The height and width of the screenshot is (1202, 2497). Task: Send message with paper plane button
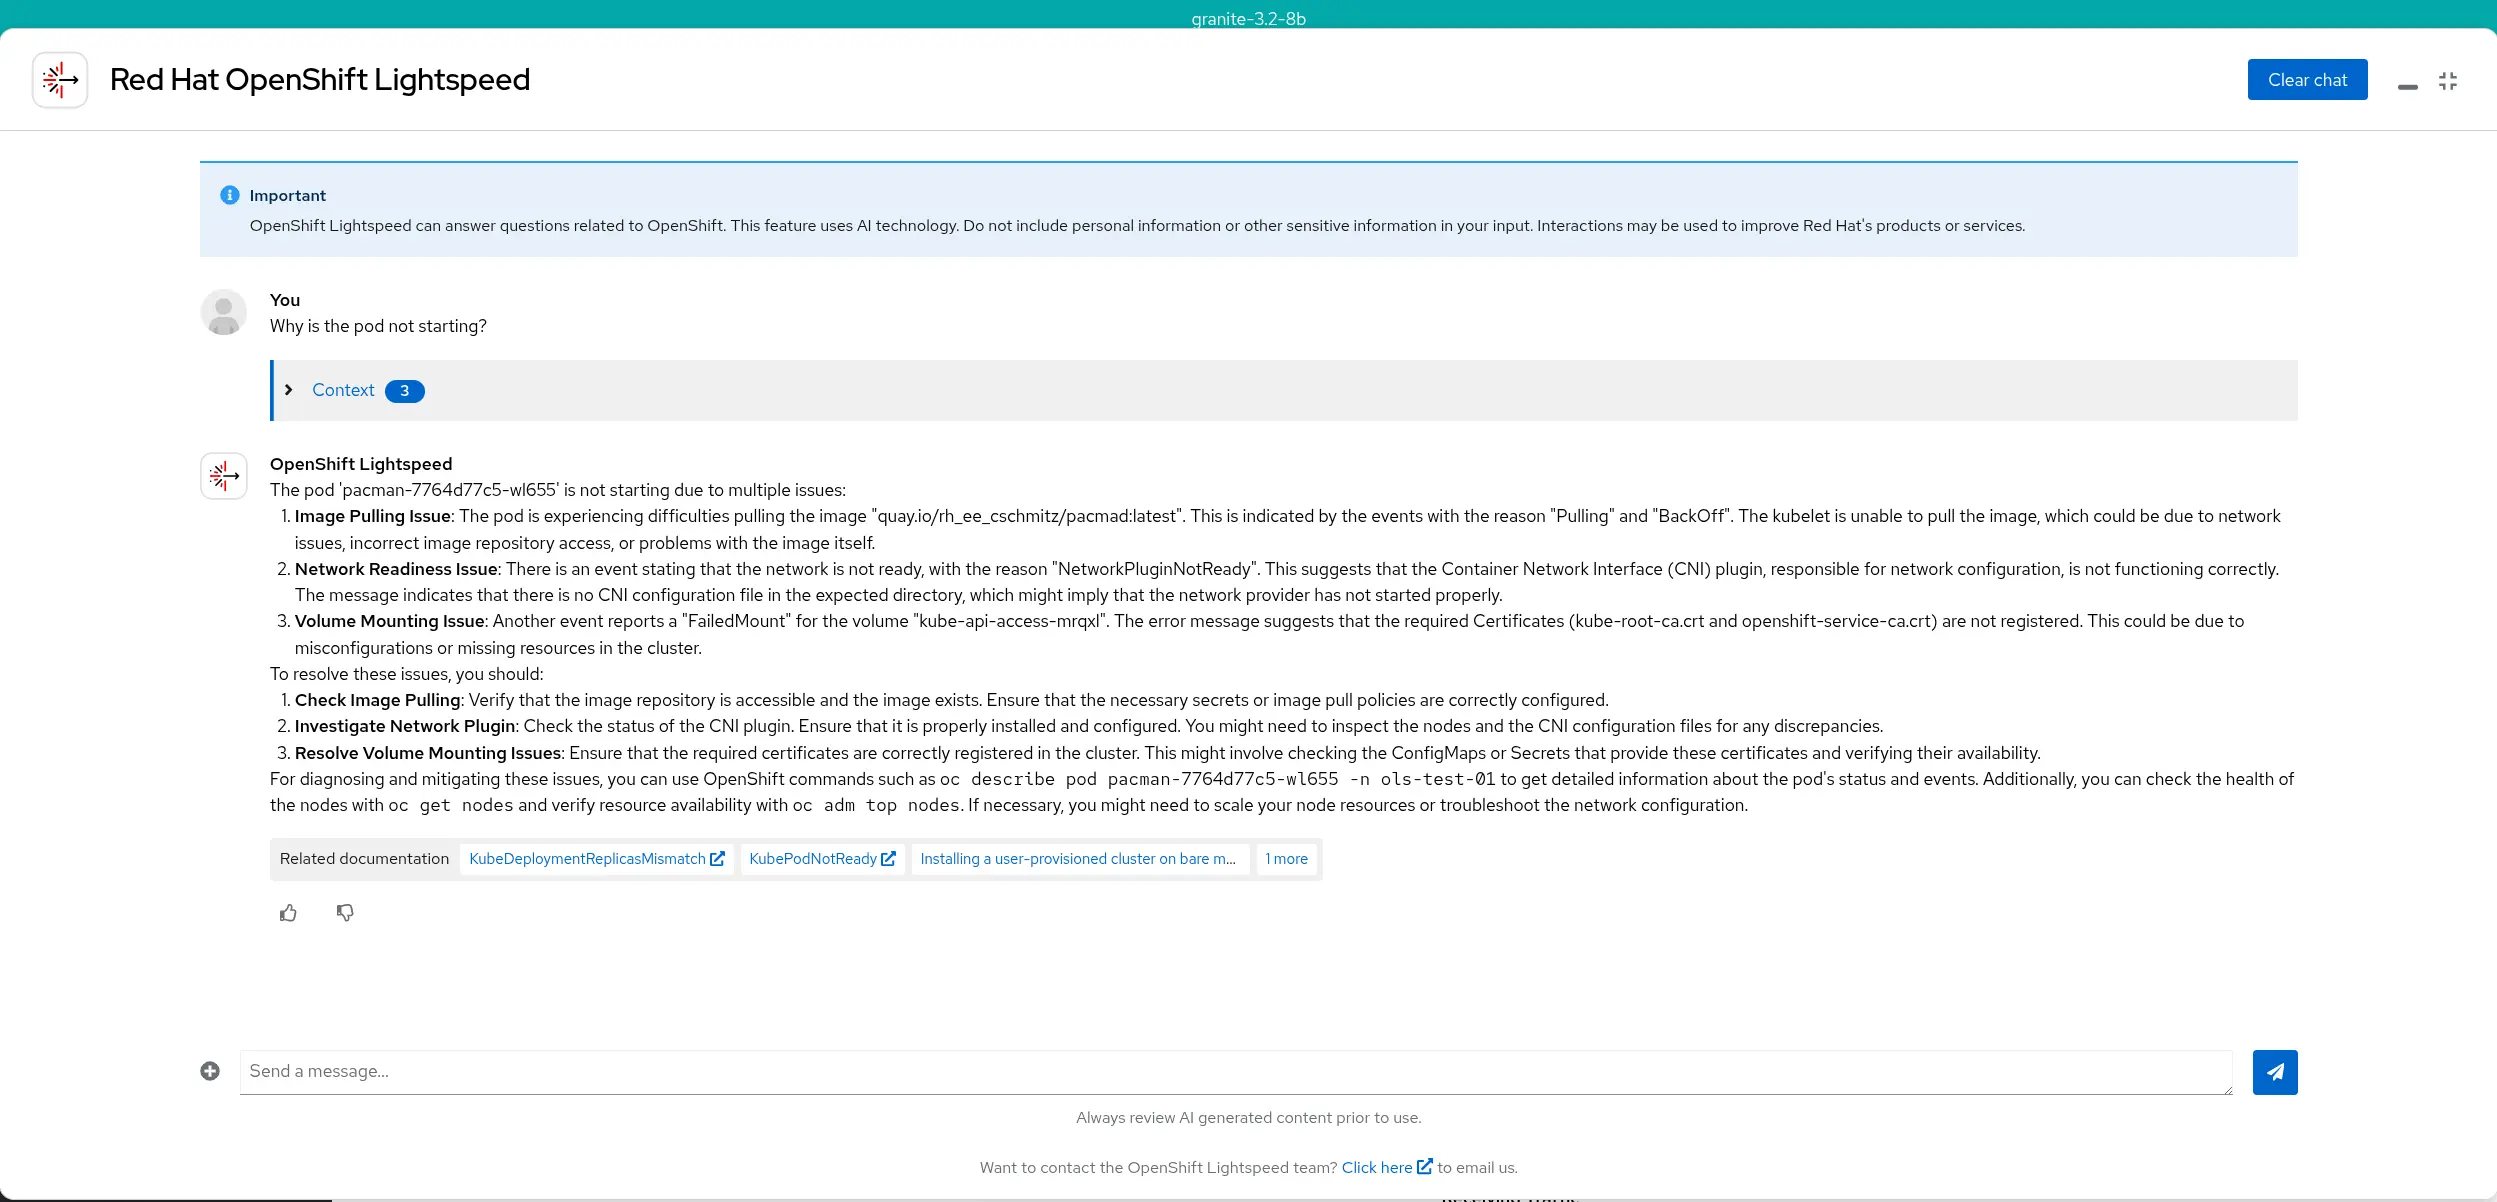coord(2275,1072)
